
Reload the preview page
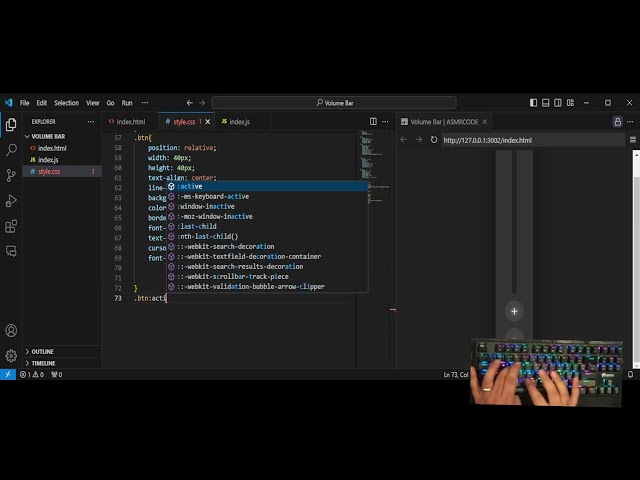(434, 140)
